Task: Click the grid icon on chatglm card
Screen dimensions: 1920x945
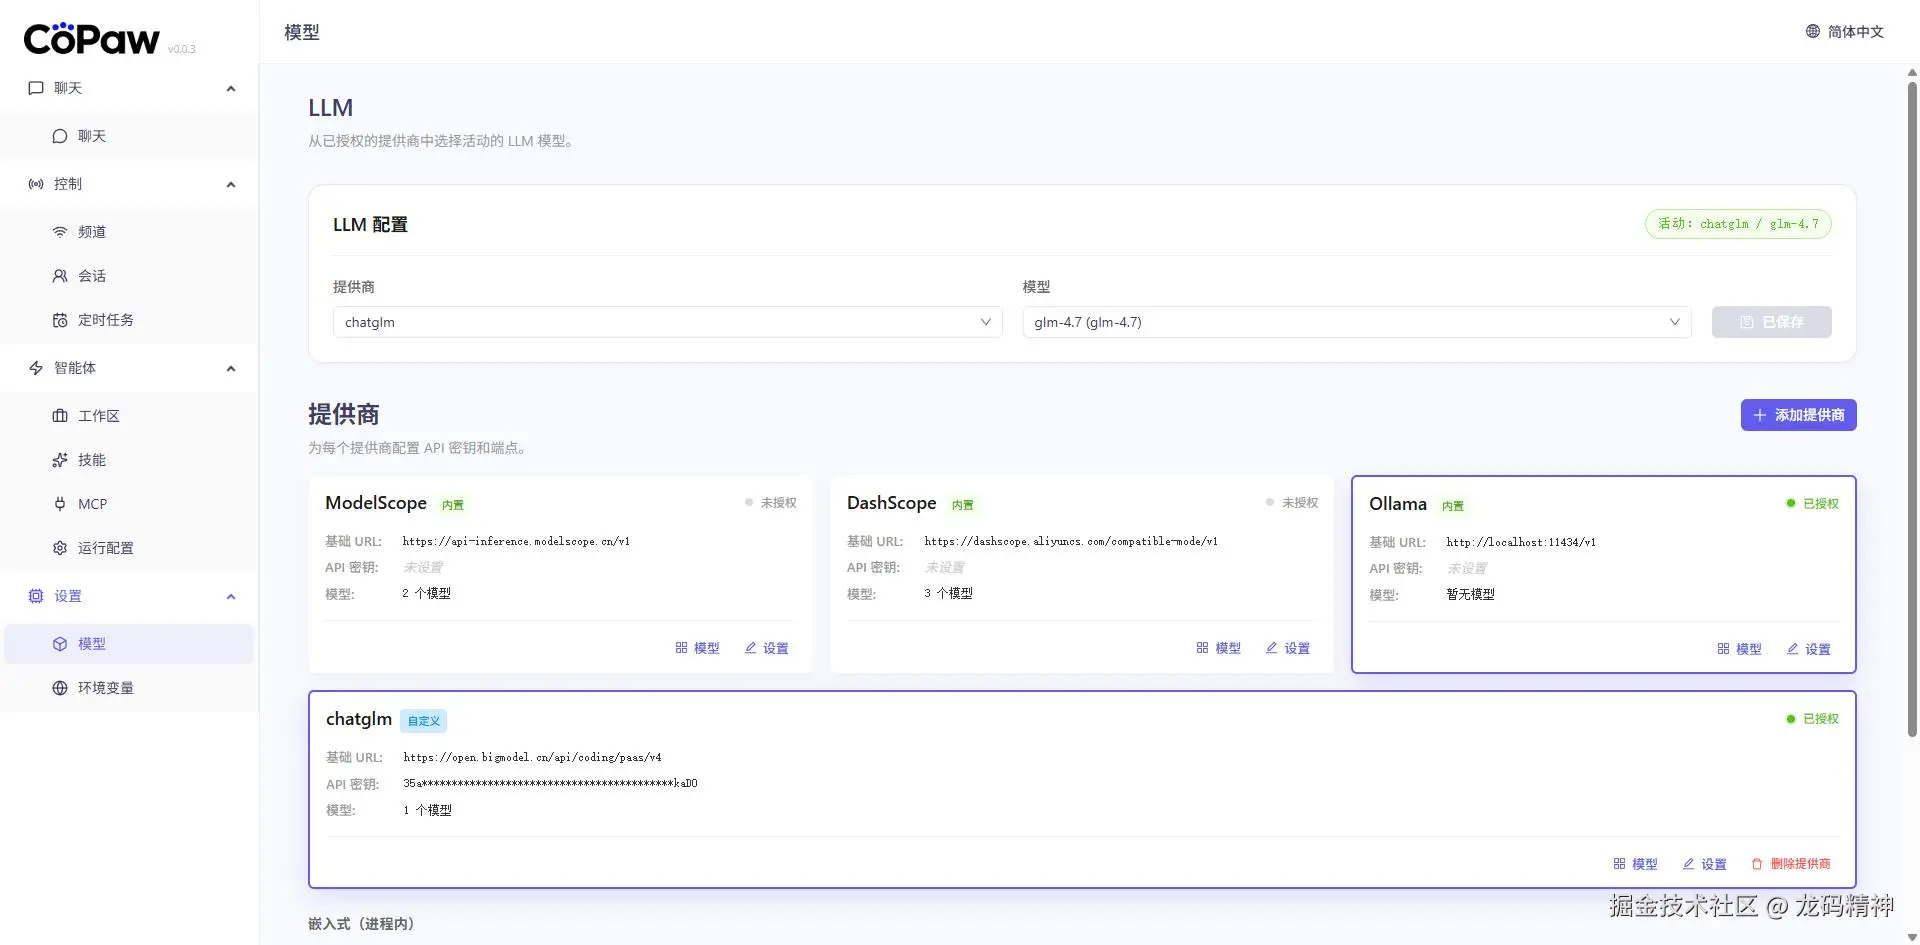Action: click(1619, 864)
